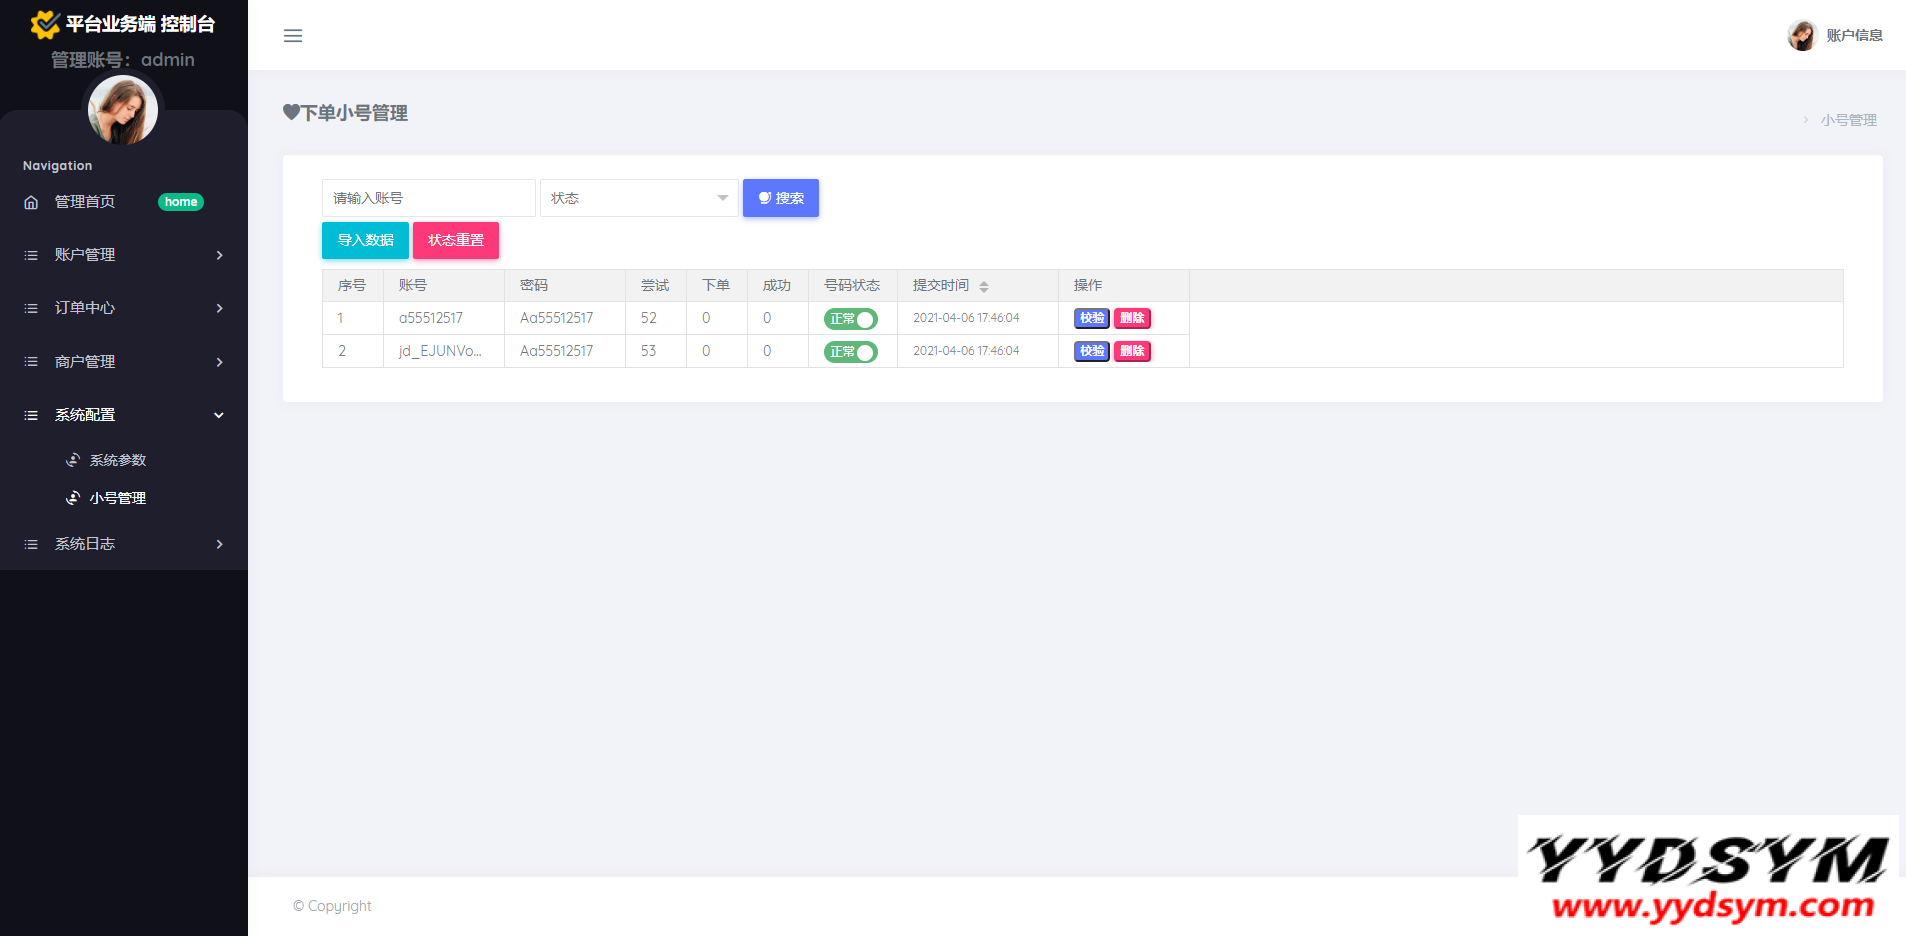Open the 状态 dropdown filter
1906x936 pixels.
pyautogui.click(x=639, y=198)
